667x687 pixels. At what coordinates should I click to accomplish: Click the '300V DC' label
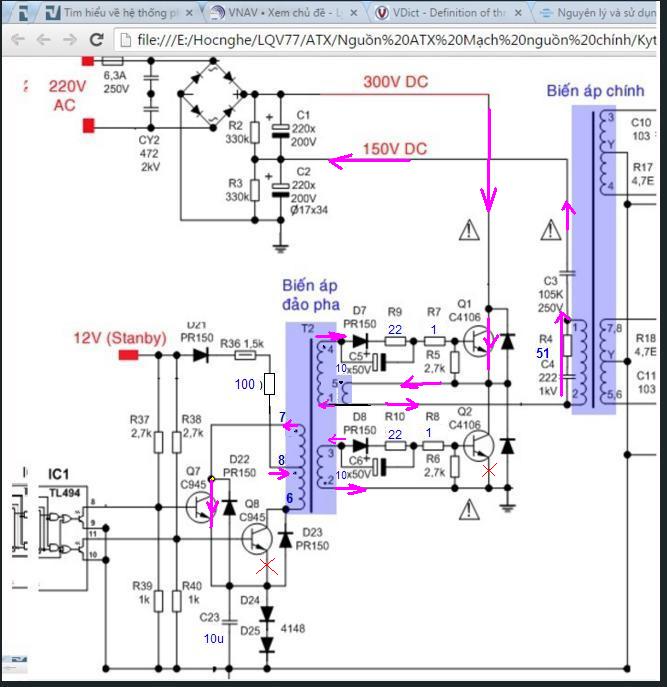point(395,82)
